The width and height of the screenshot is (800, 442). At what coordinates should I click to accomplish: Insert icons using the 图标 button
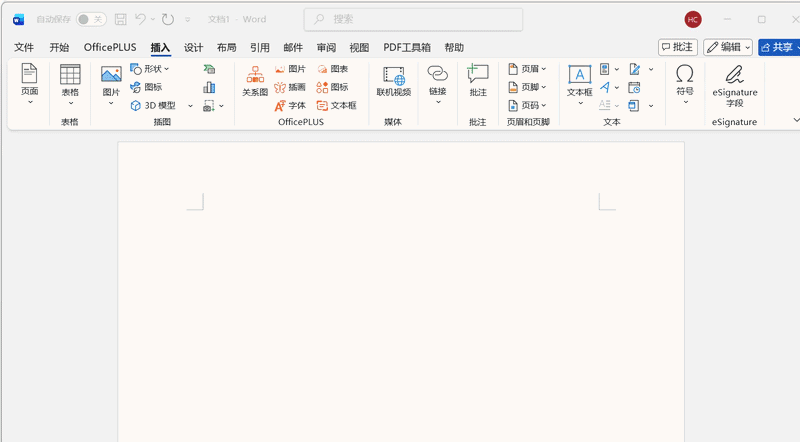(x=145, y=87)
